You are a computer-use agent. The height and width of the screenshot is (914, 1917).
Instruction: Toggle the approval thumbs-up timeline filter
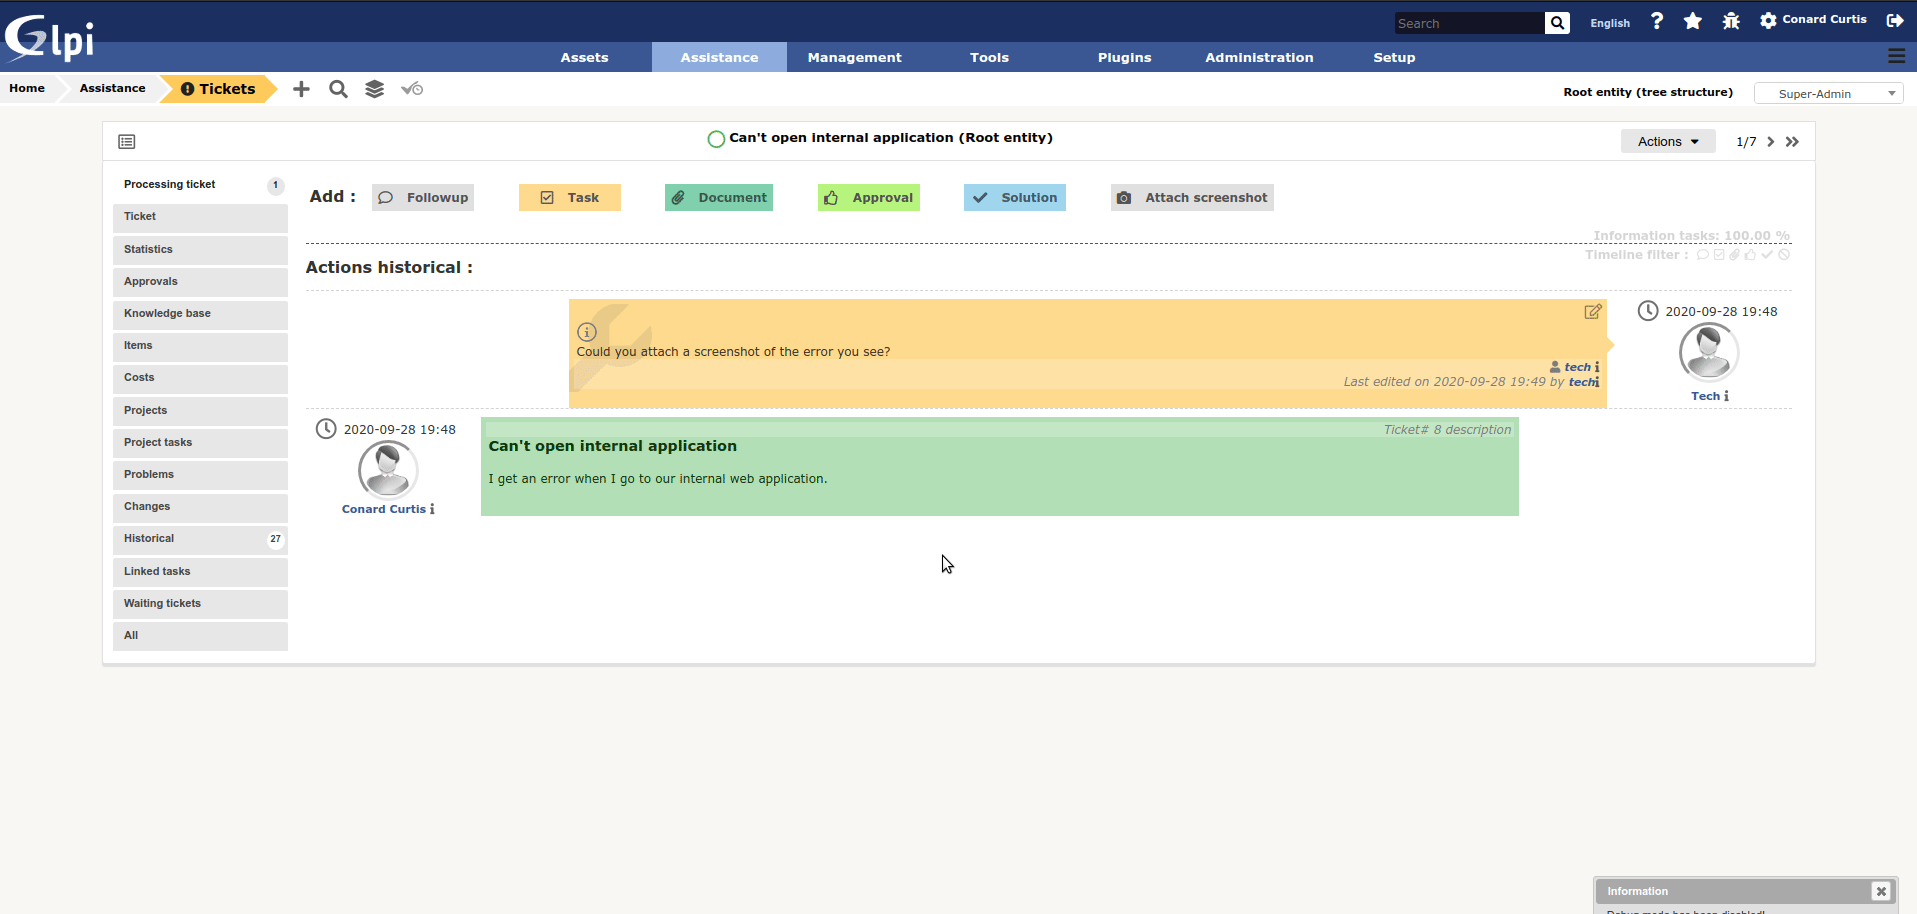(1750, 255)
